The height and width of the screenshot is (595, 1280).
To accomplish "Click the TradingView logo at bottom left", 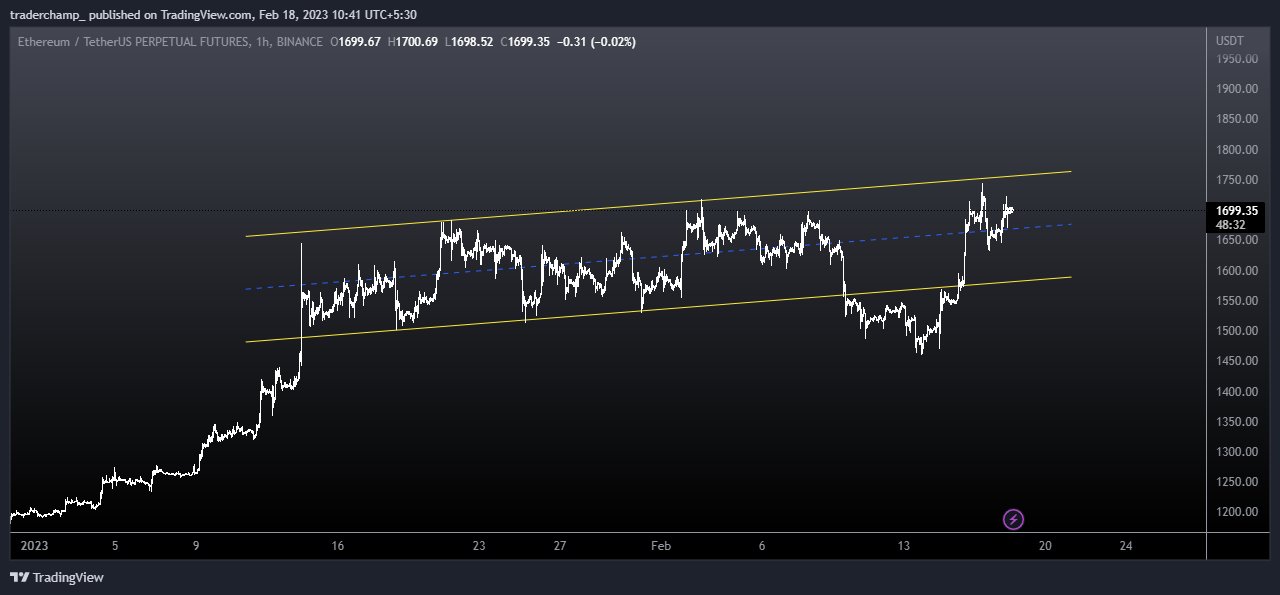I will coord(57,577).
